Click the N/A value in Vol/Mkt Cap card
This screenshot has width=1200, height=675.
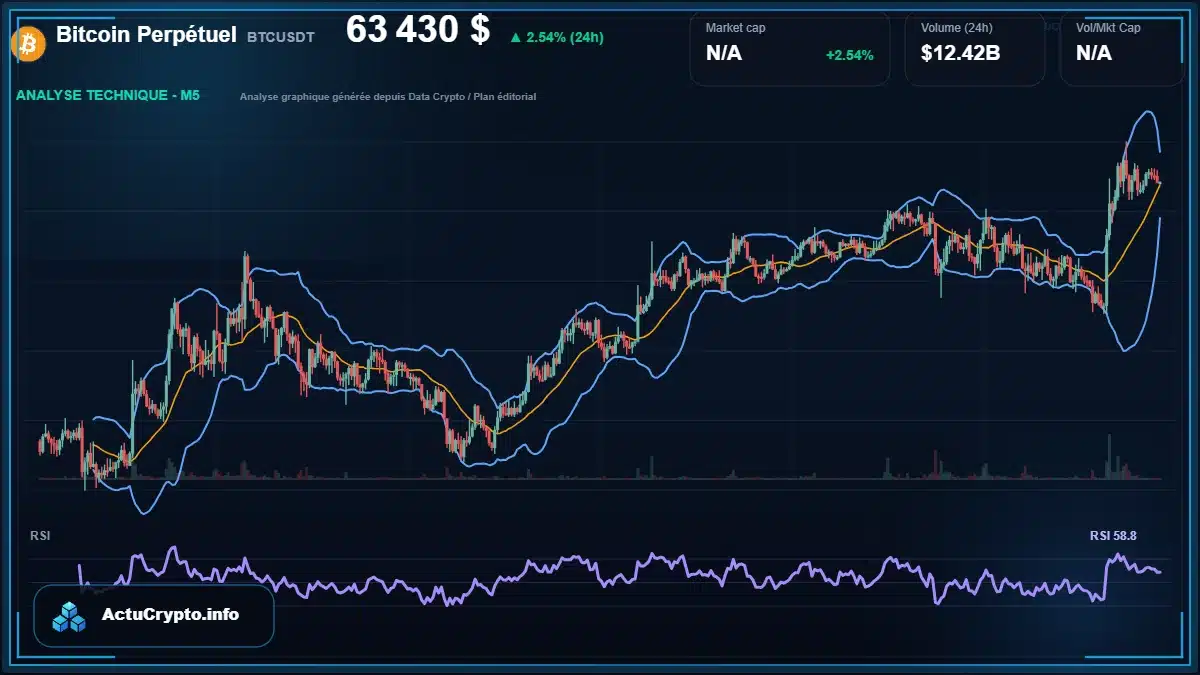(1094, 54)
